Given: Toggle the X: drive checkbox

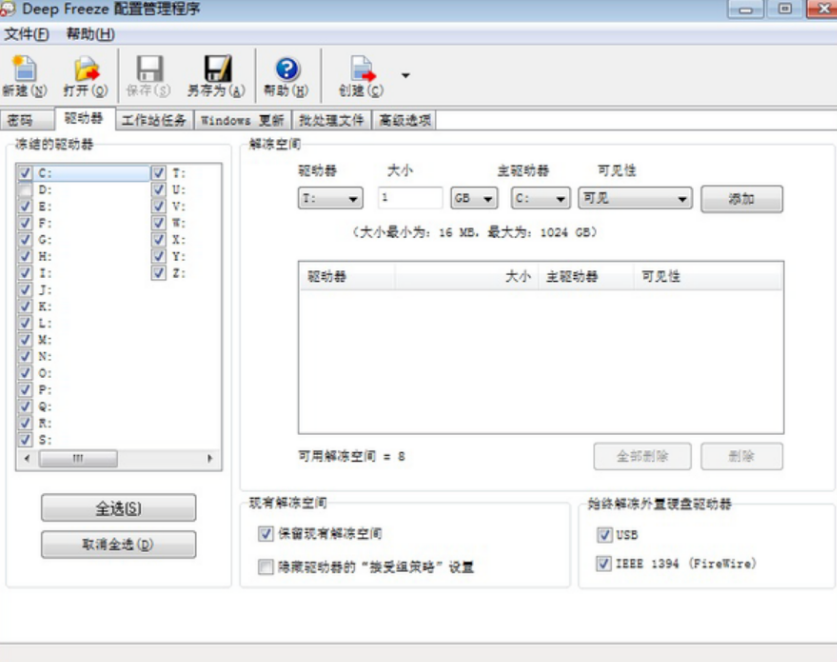Looking at the screenshot, I should pyautogui.click(x=159, y=240).
